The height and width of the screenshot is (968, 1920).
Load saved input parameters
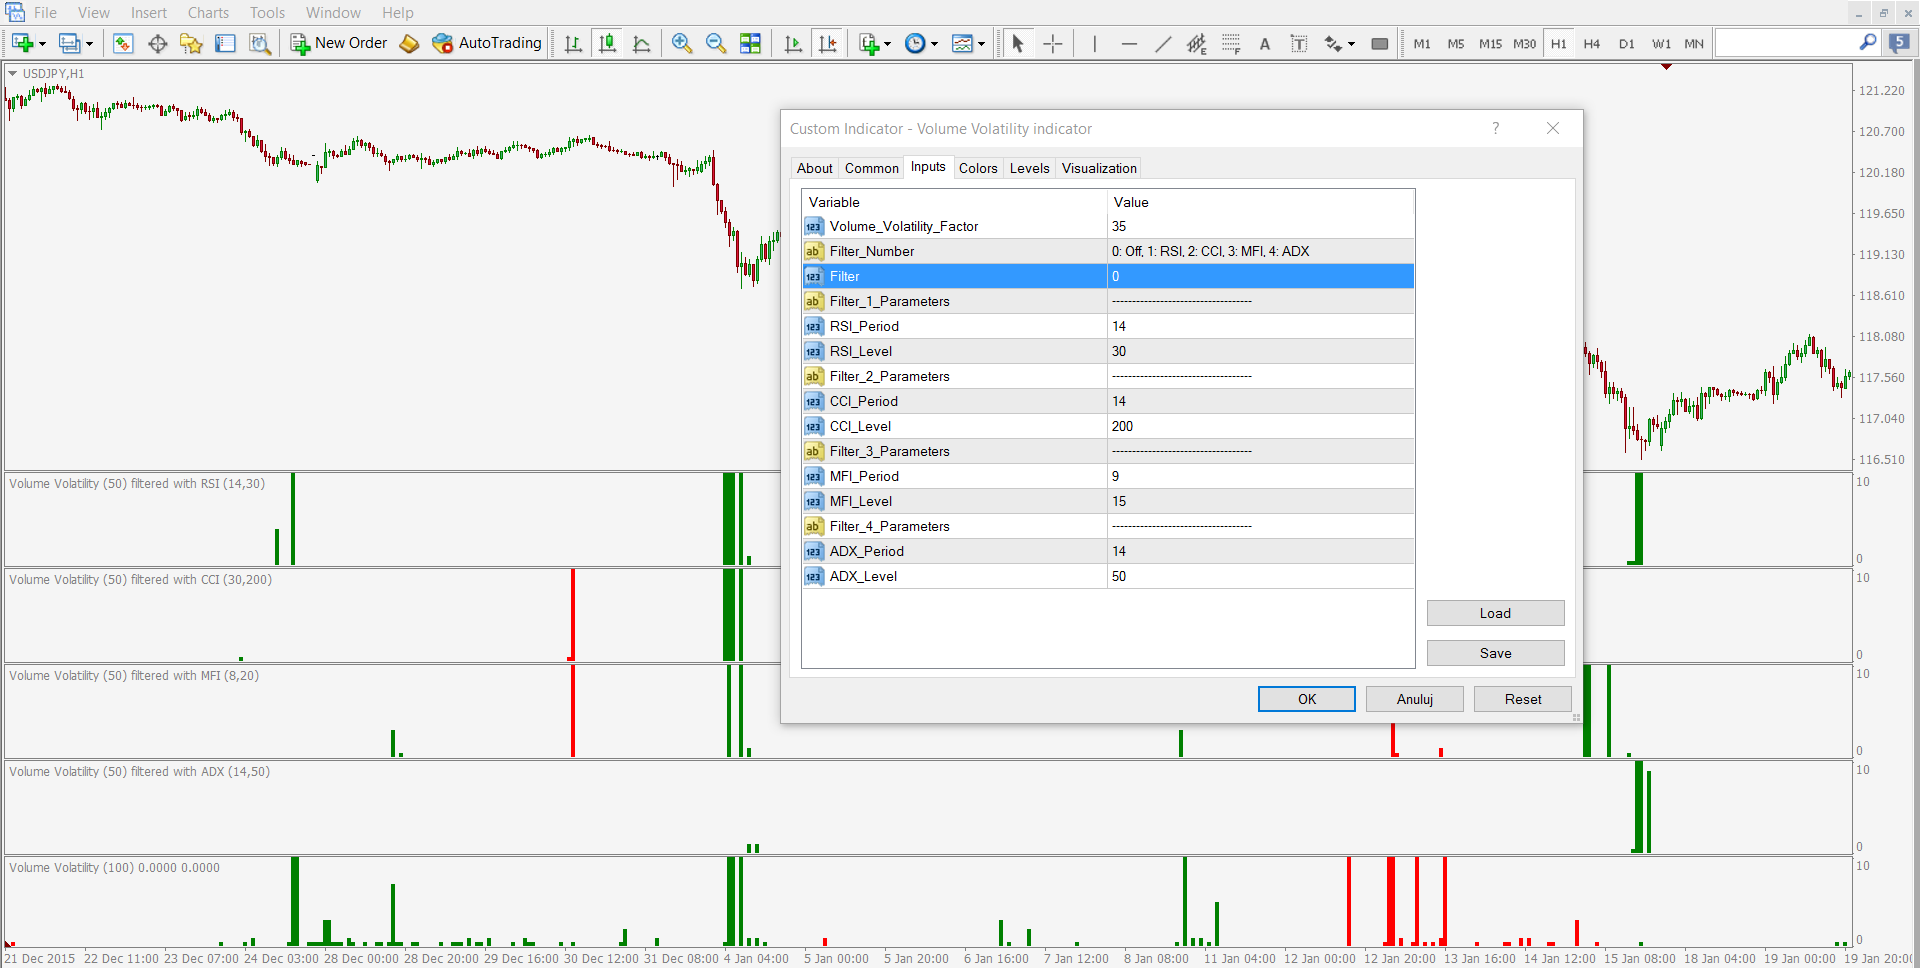click(1496, 613)
